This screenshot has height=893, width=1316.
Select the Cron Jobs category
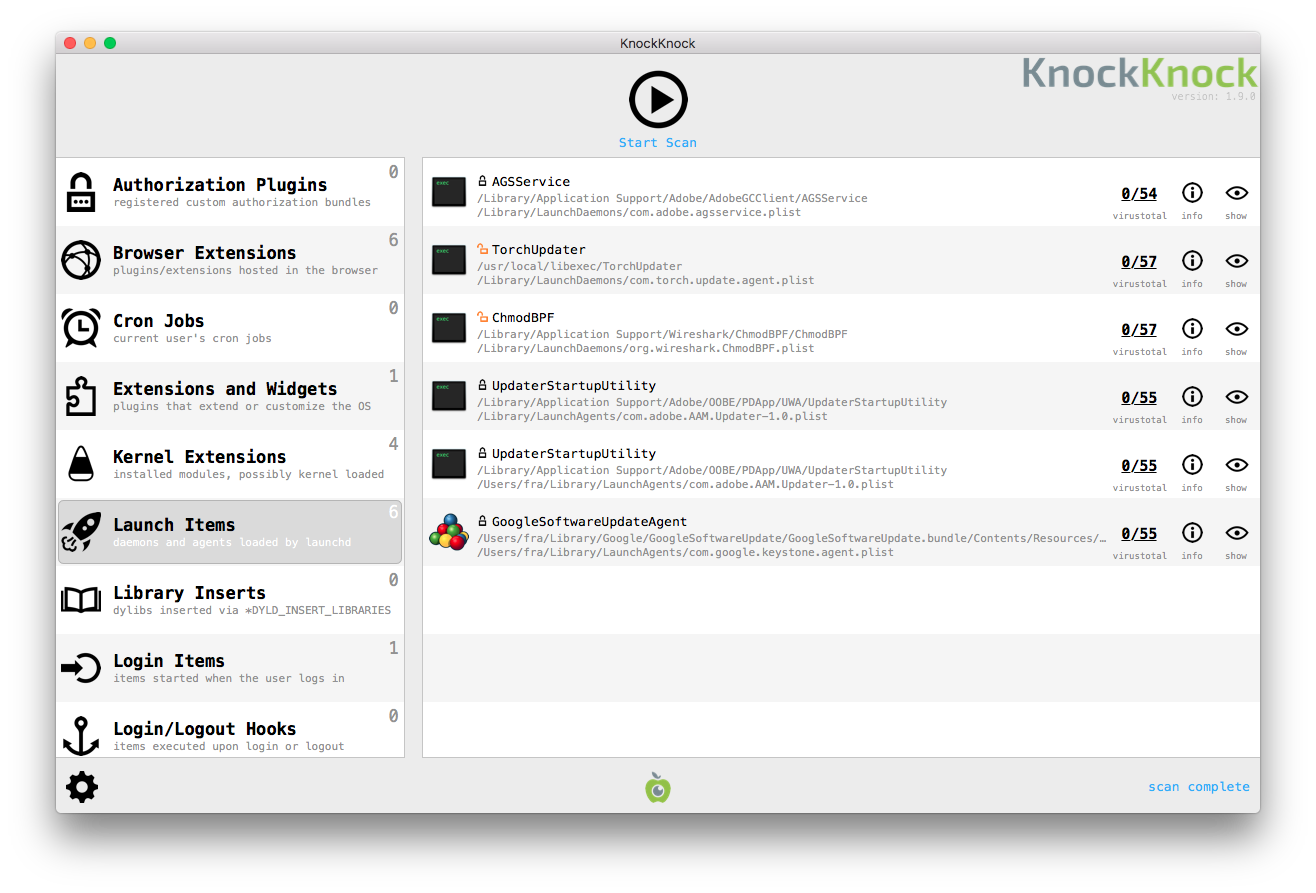(230, 328)
